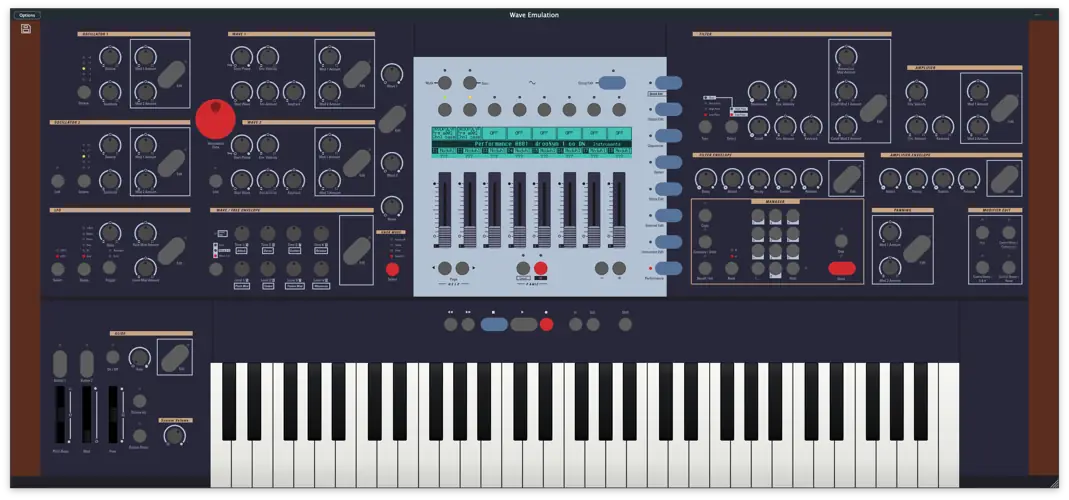Click the Wave Envelope Level 4 knob
The height and width of the screenshot is (500, 1069).
[321, 269]
